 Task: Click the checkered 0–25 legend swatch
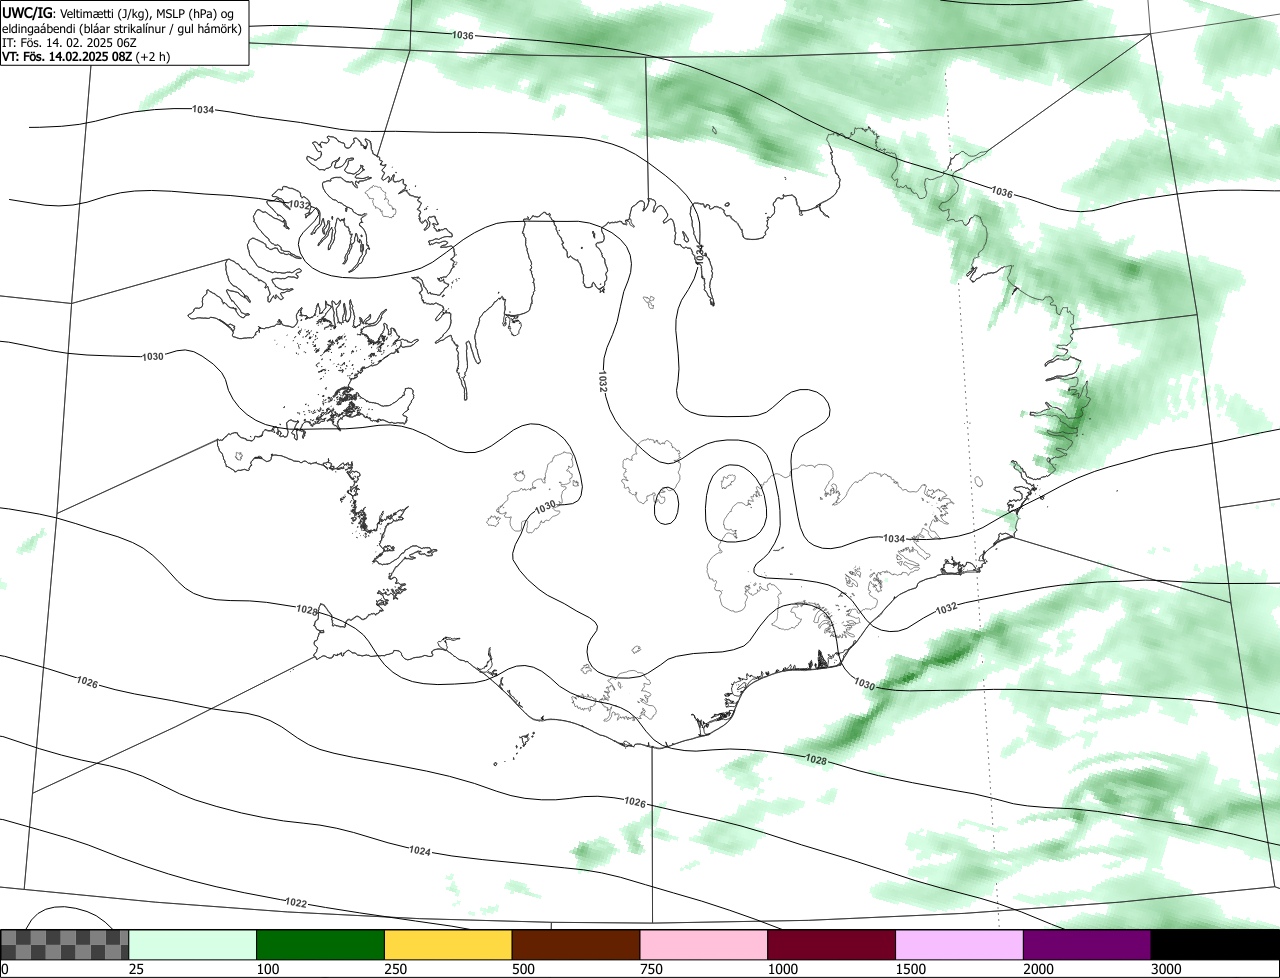tap(65, 945)
